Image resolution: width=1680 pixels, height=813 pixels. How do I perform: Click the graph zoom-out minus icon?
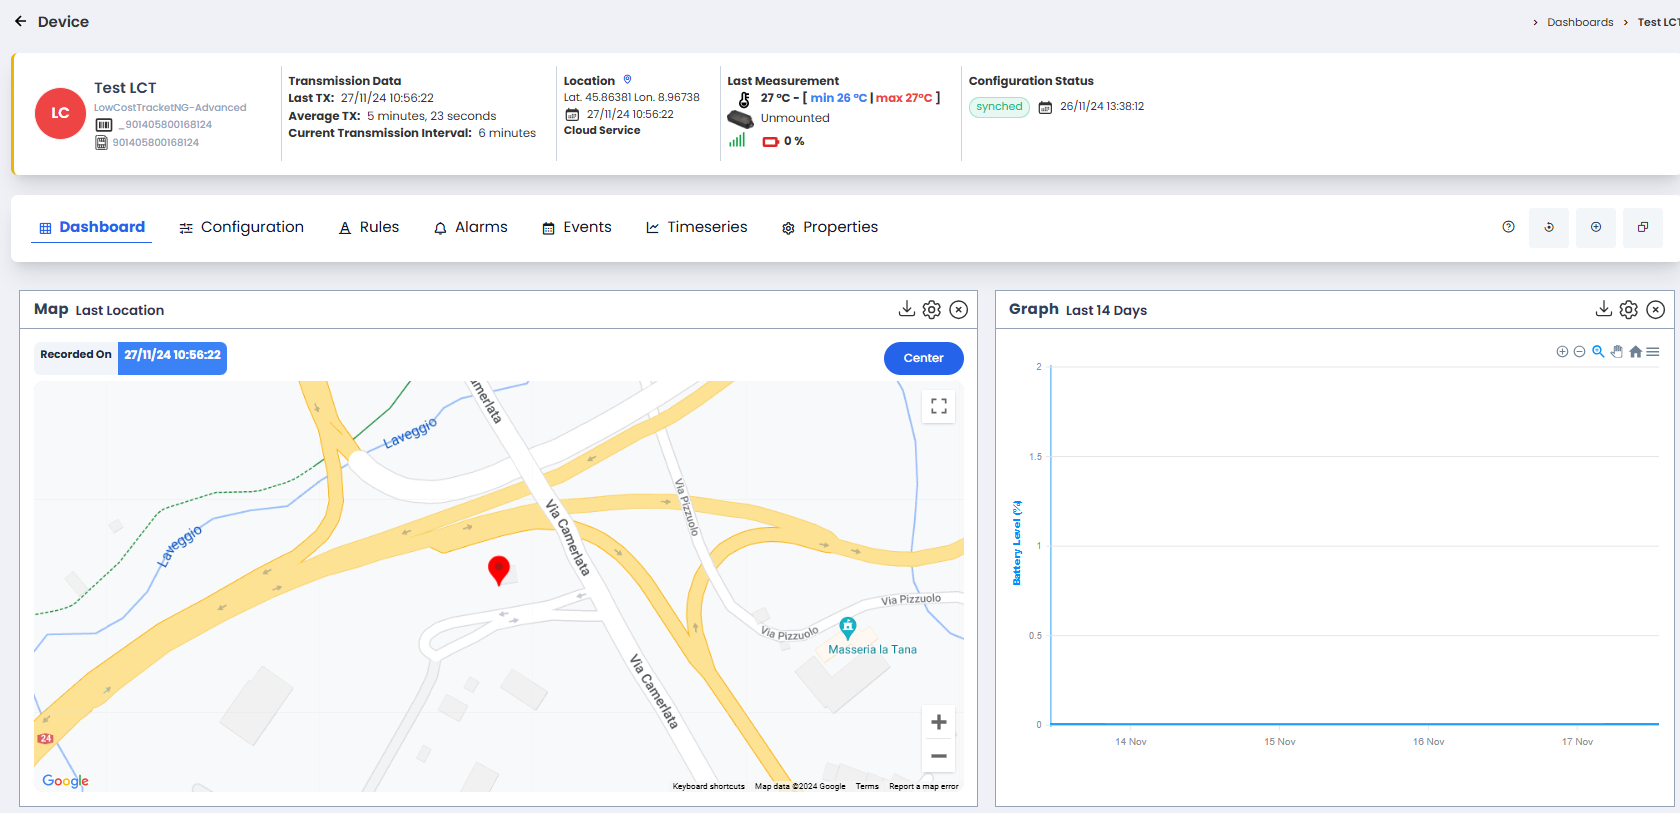(x=1579, y=351)
